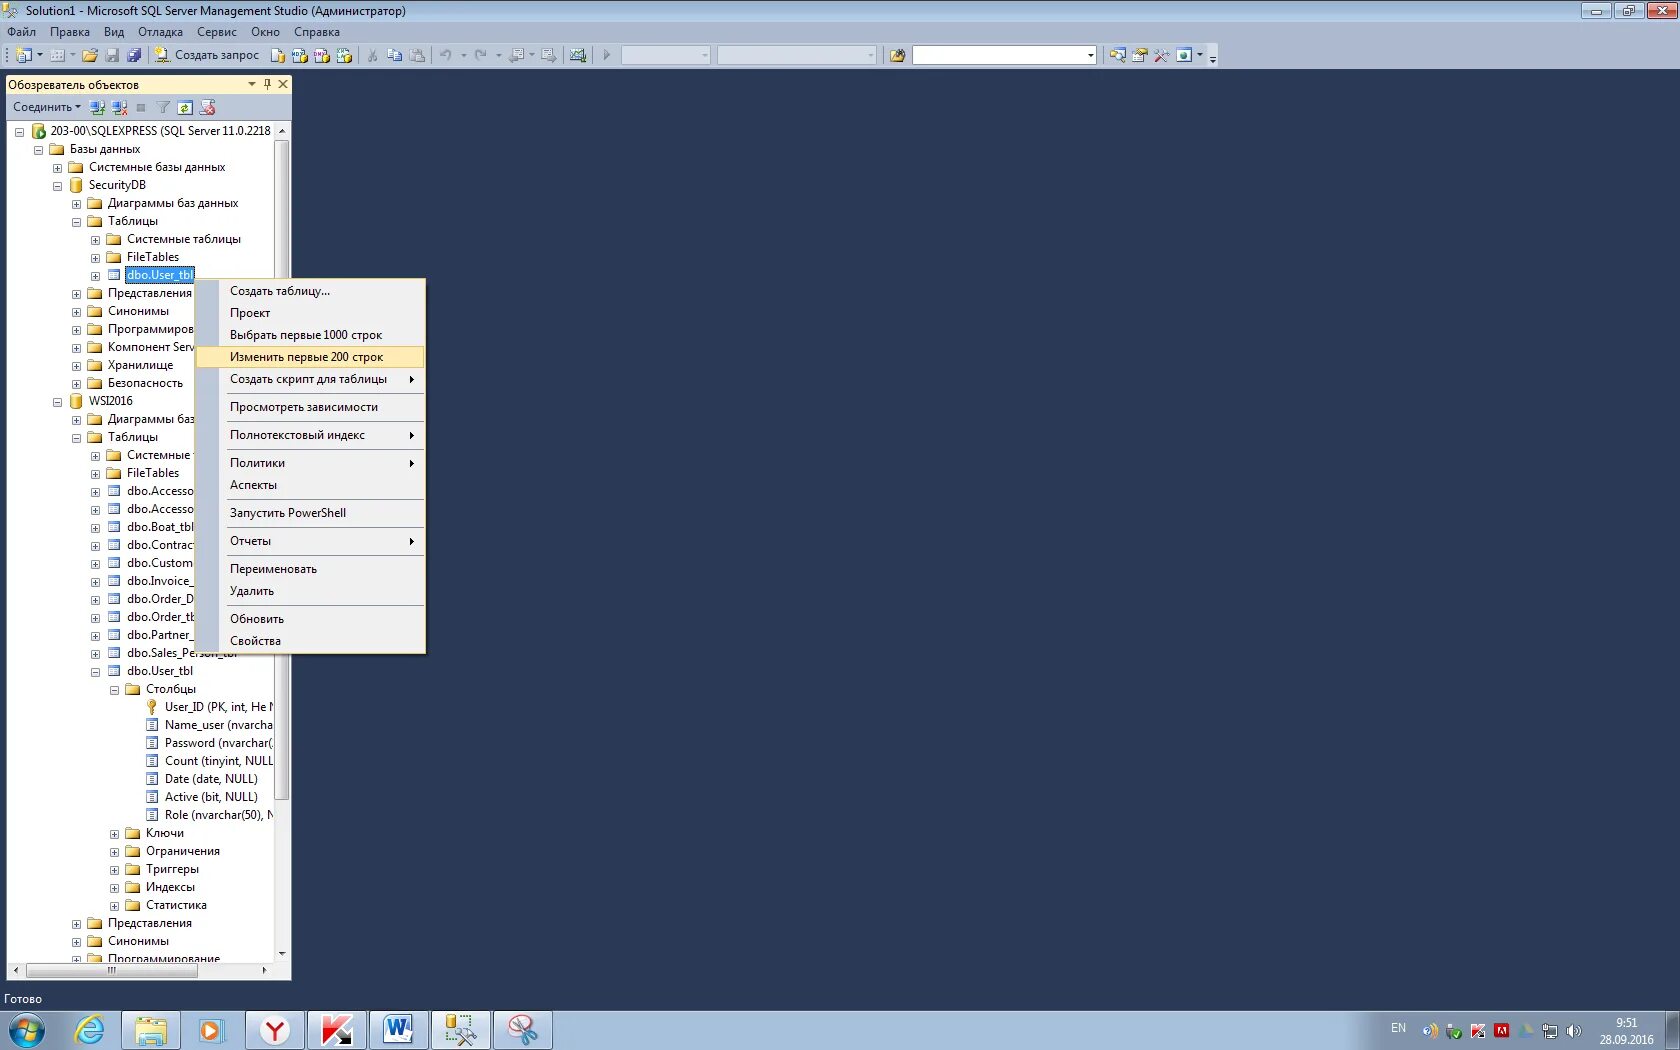
Task: Open the Справка menu
Action: coord(317,32)
